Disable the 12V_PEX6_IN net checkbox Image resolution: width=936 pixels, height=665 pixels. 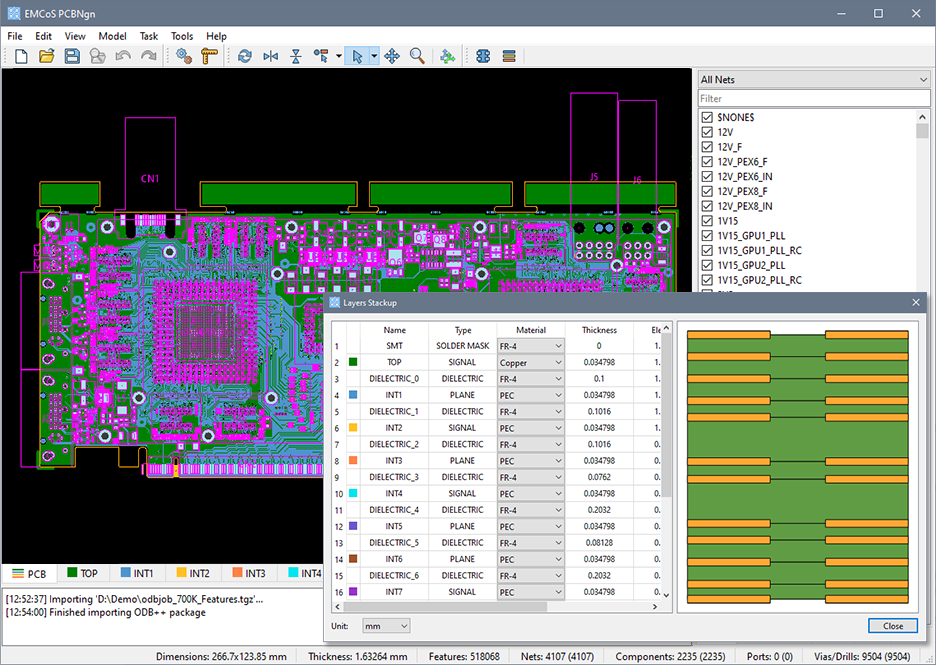pos(707,177)
